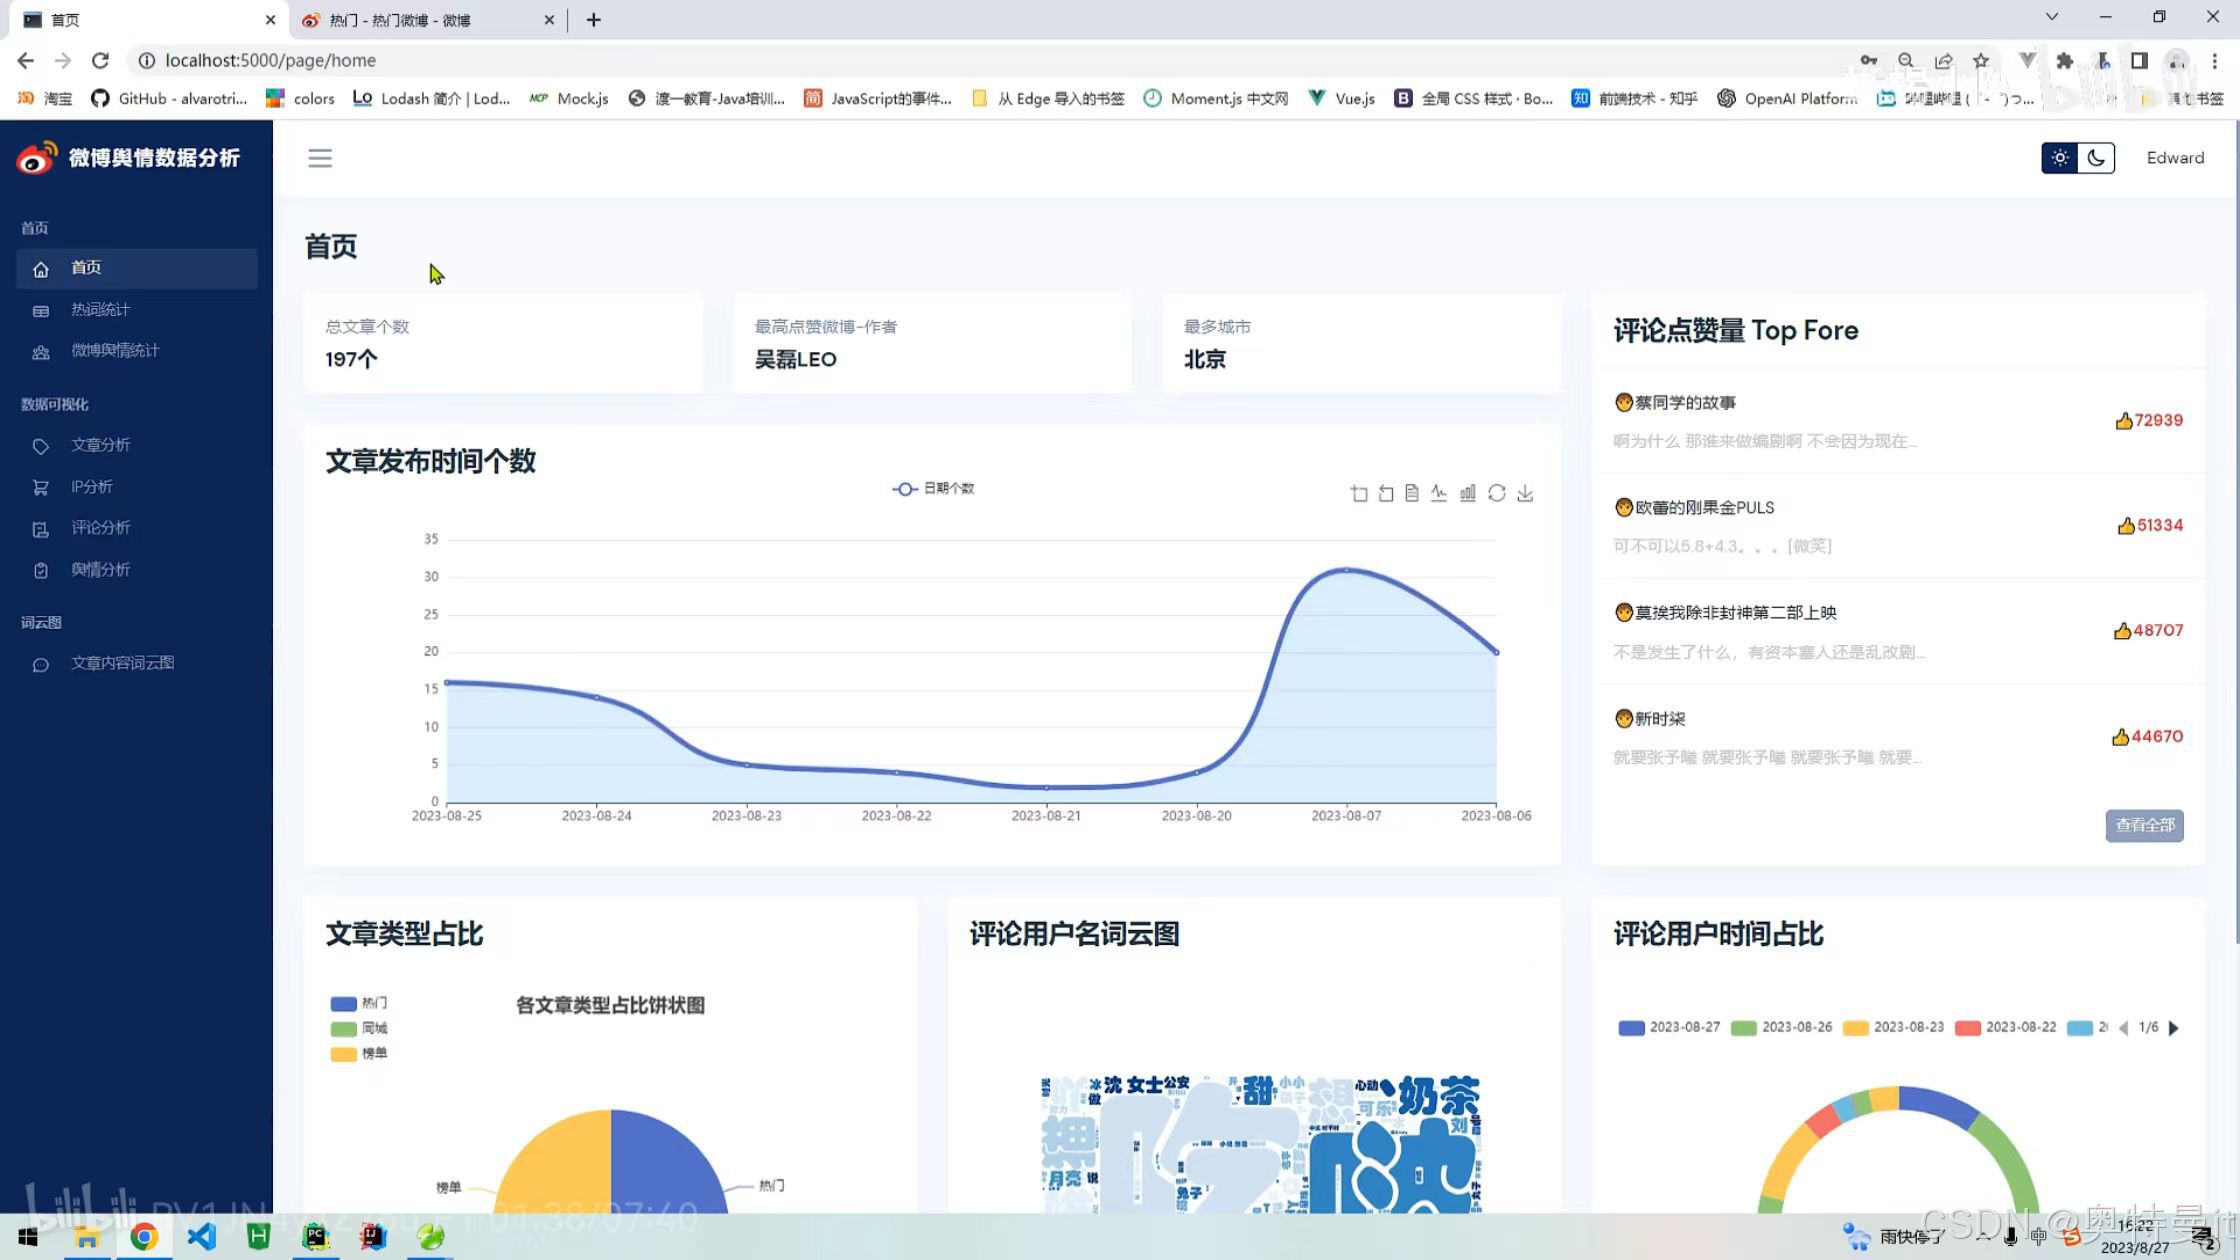Image resolution: width=2240 pixels, height=1260 pixels.
Task: Click the 查看全部 button
Action: click(x=2144, y=825)
